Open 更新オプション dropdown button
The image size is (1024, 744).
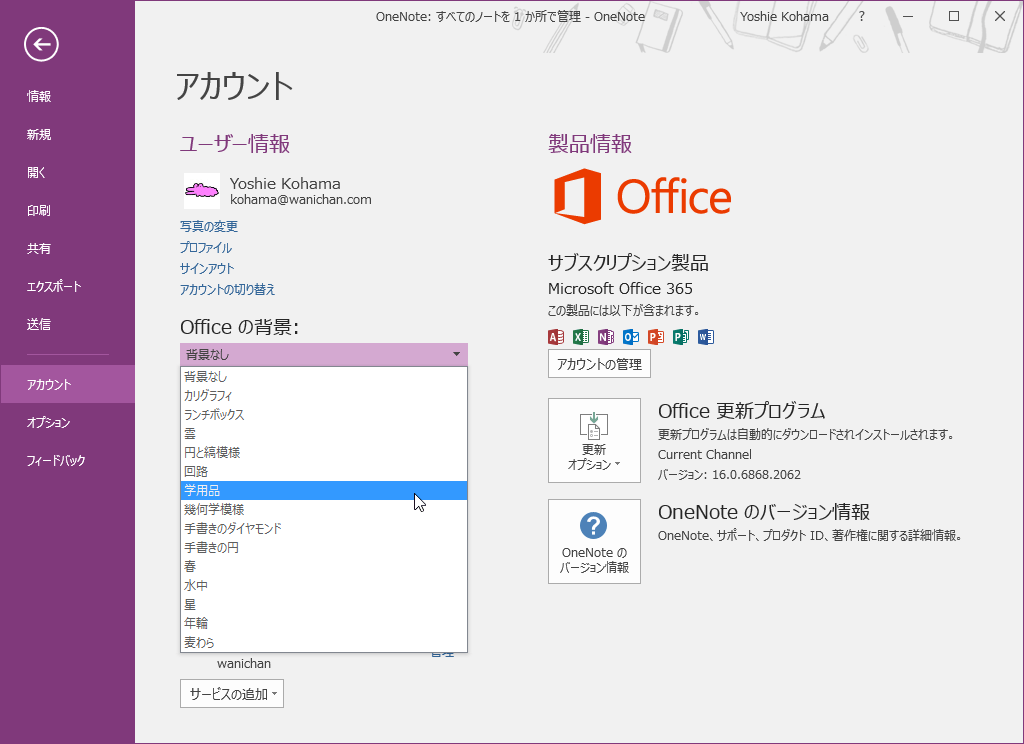click(x=594, y=440)
